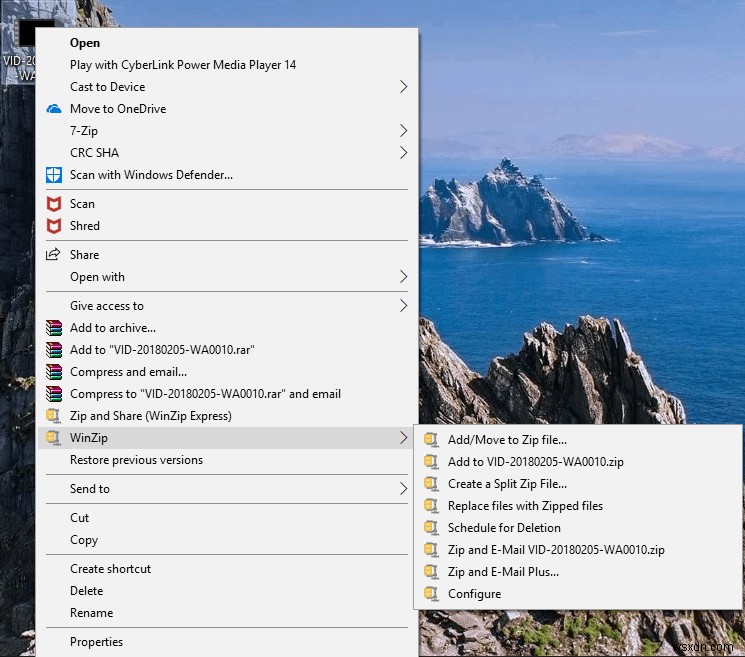Click icon beside Configure
This screenshot has width=745, height=657.
[431, 593]
